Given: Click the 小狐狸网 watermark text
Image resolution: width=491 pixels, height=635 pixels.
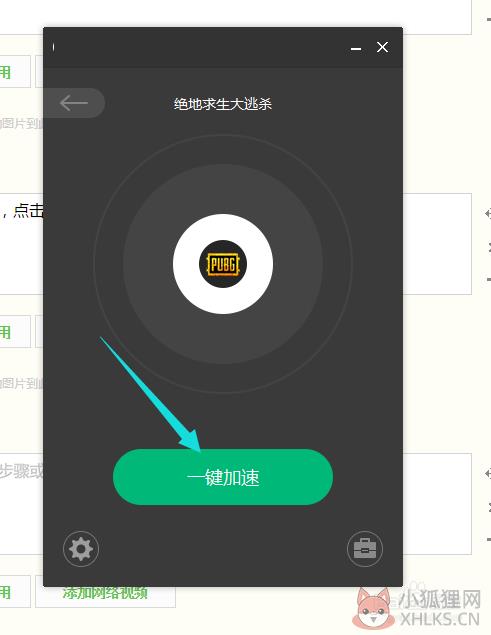Looking at the screenshot, I should tap(439, 599).
